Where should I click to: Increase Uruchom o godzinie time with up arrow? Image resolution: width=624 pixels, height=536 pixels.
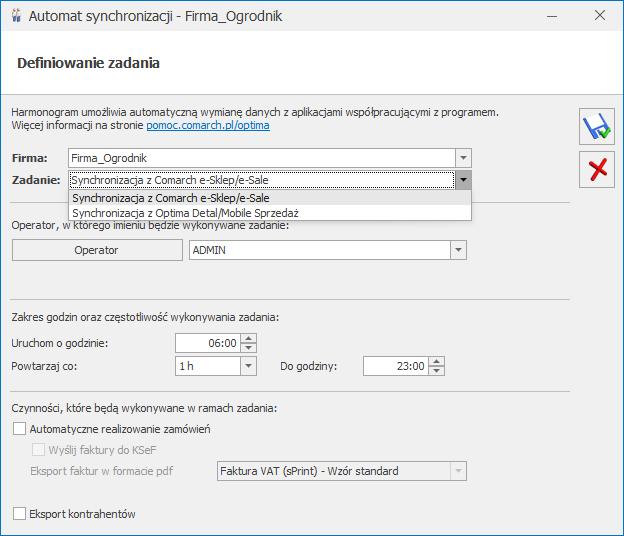pos(249,338)
